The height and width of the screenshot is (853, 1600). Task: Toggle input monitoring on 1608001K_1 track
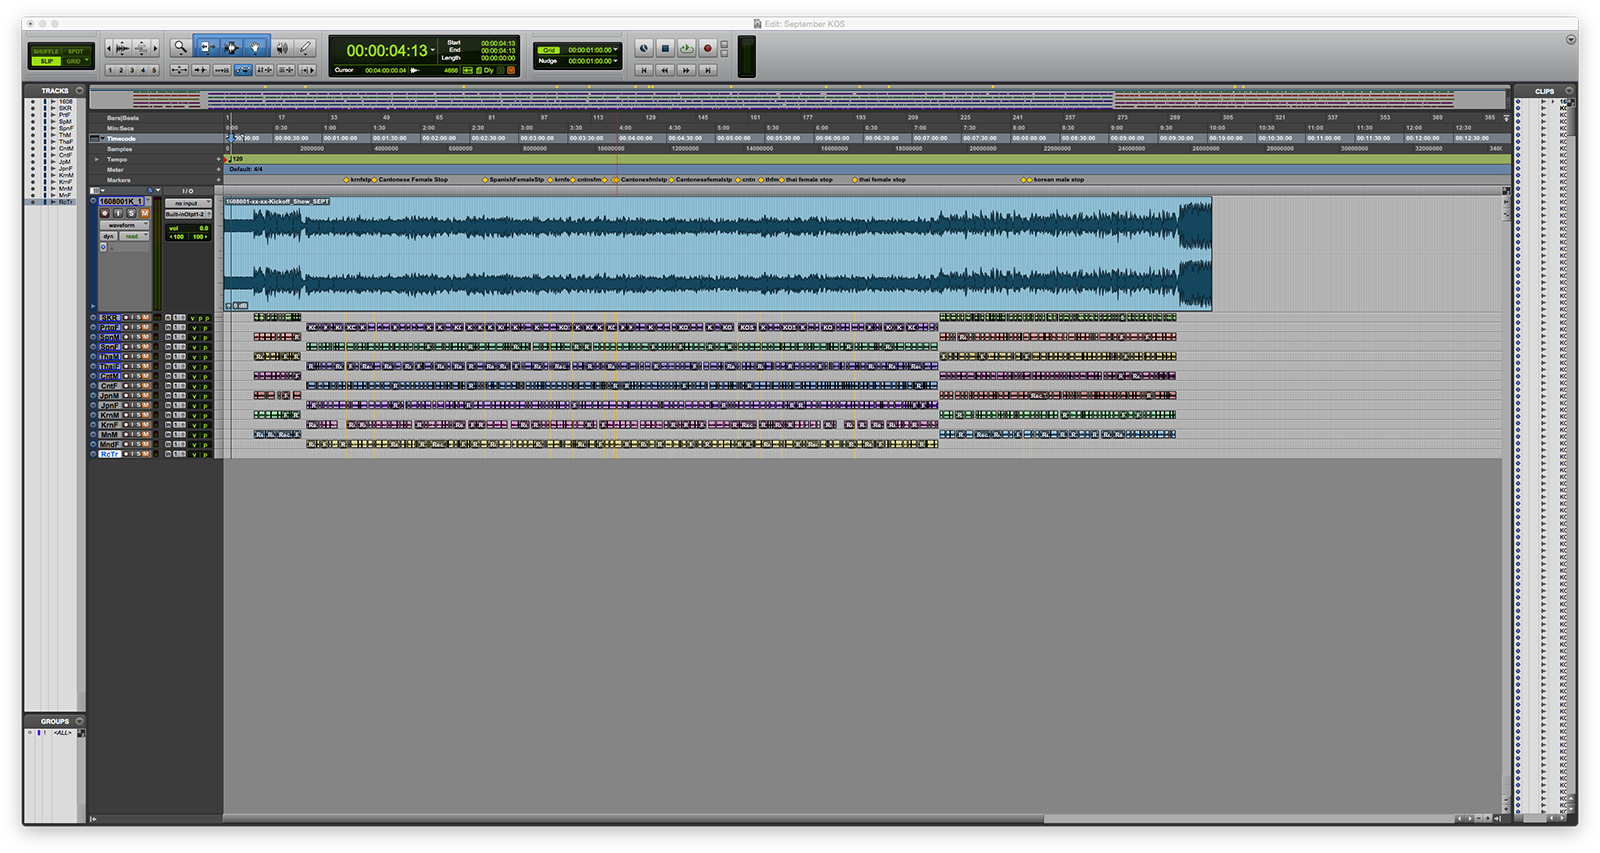118,213
